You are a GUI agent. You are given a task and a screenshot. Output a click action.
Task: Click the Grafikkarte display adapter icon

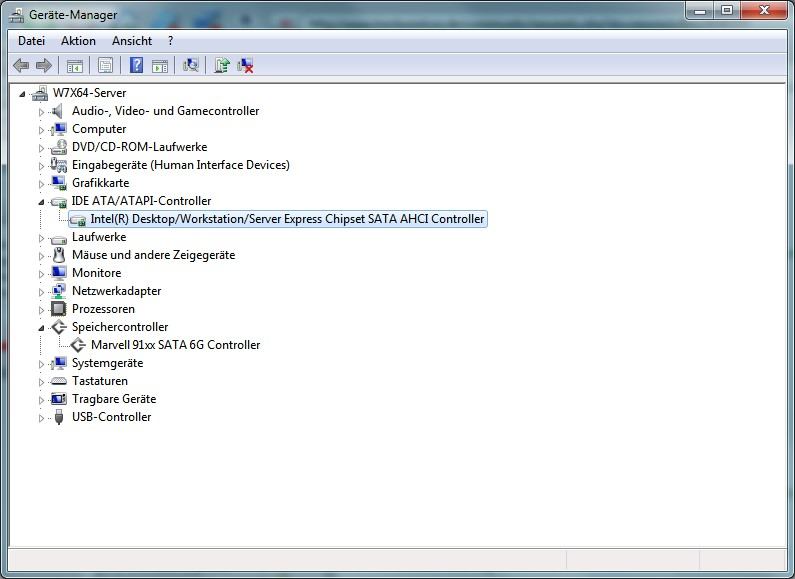pyautogui.click(x=59, y=183)
